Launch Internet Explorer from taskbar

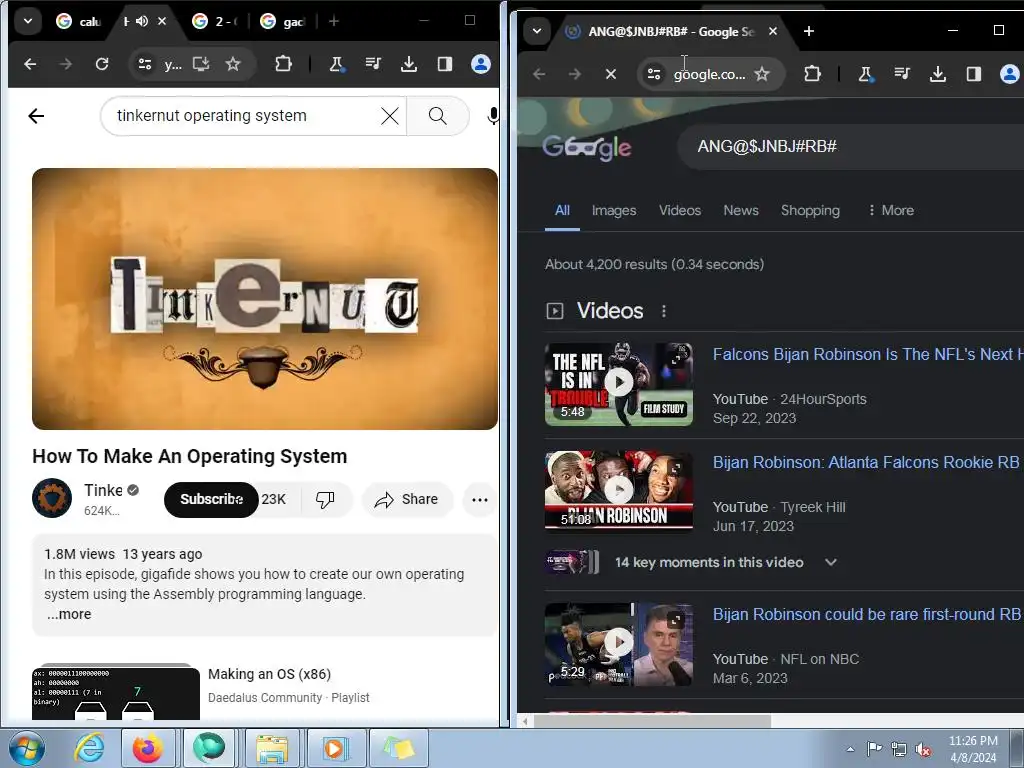[88, 748]
